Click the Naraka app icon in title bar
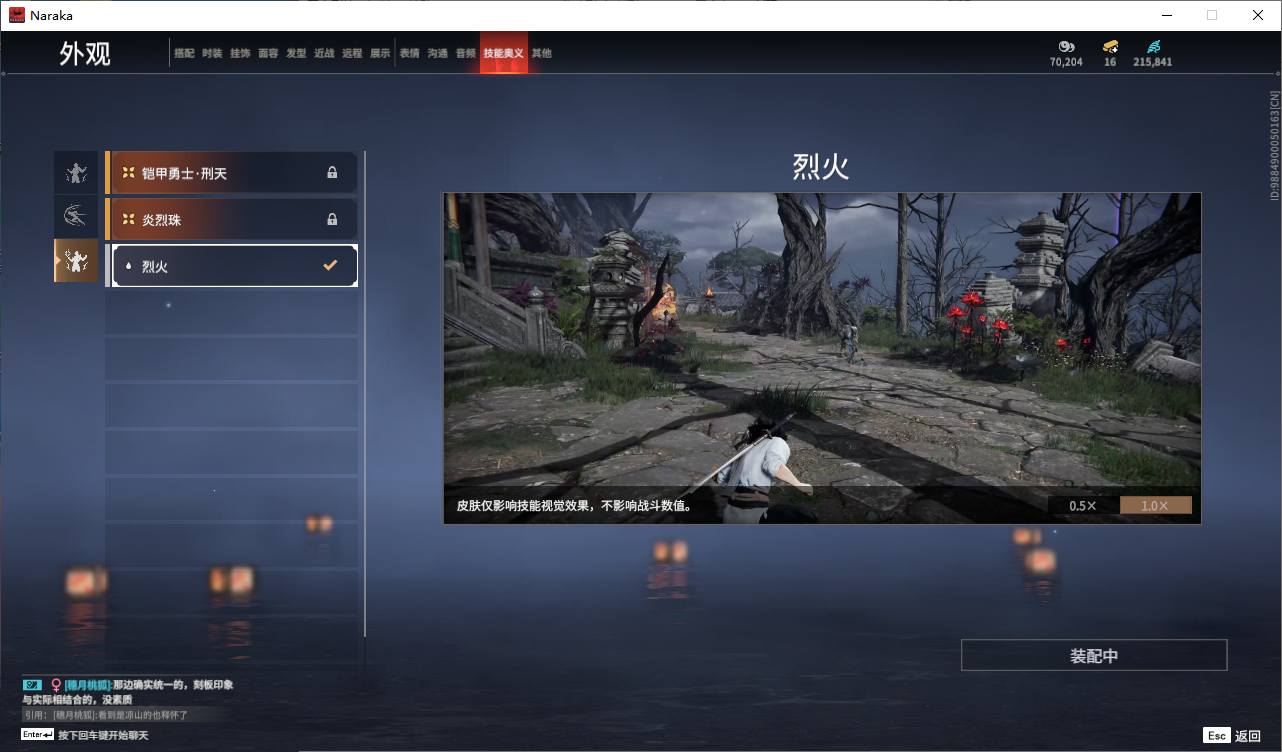The width and height of the screenshot is (1282, 752). point(17,15)
